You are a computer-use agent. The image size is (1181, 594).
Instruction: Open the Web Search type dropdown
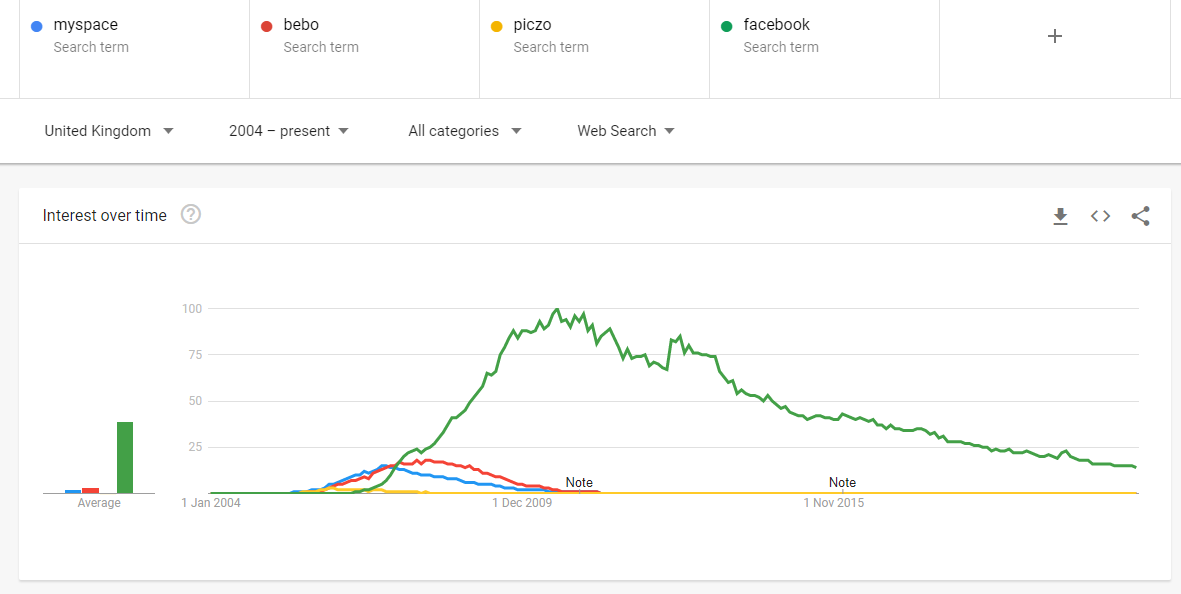click(626, 131)
